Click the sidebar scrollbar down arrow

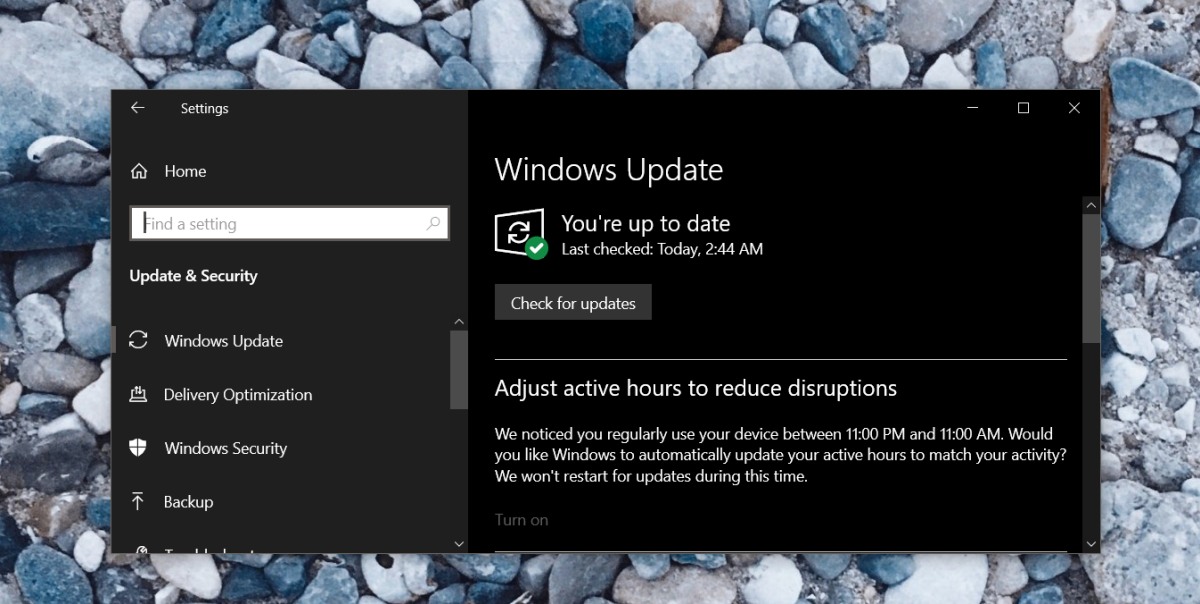click(459, 544)
